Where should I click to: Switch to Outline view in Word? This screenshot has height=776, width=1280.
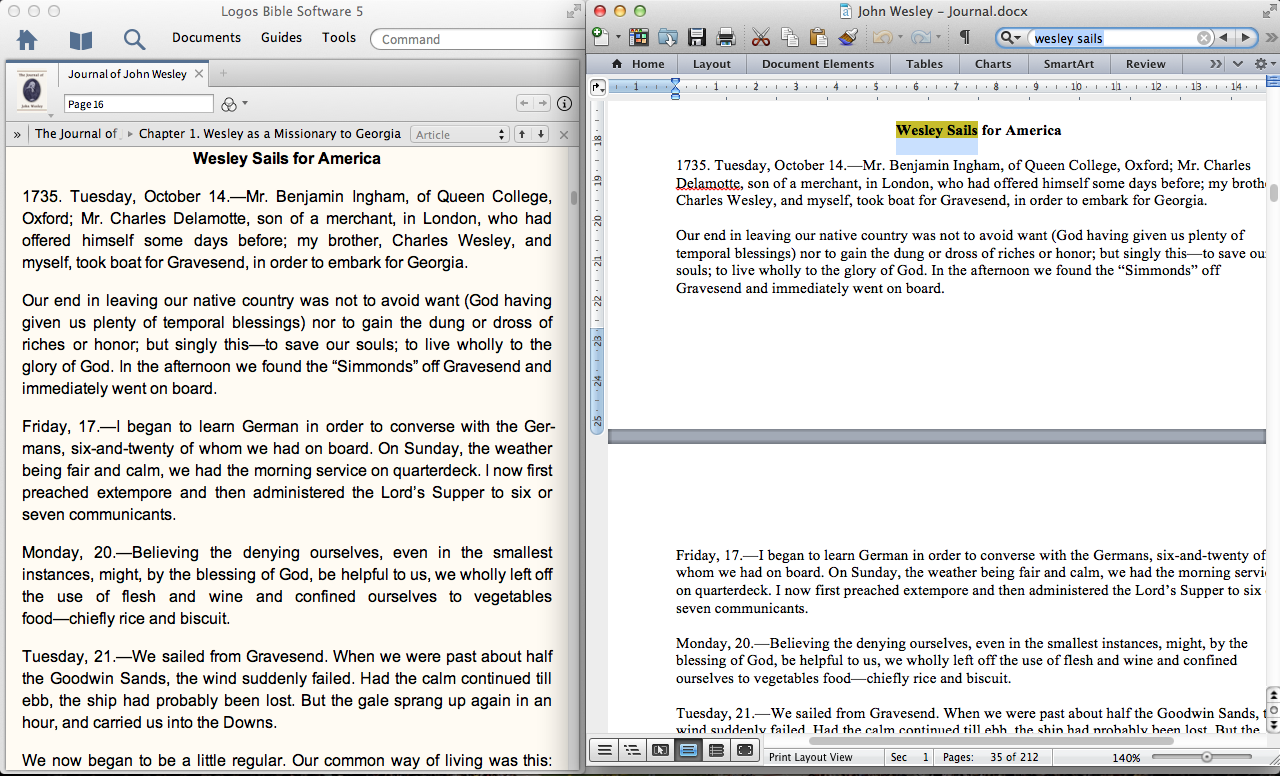pos(632,750)
